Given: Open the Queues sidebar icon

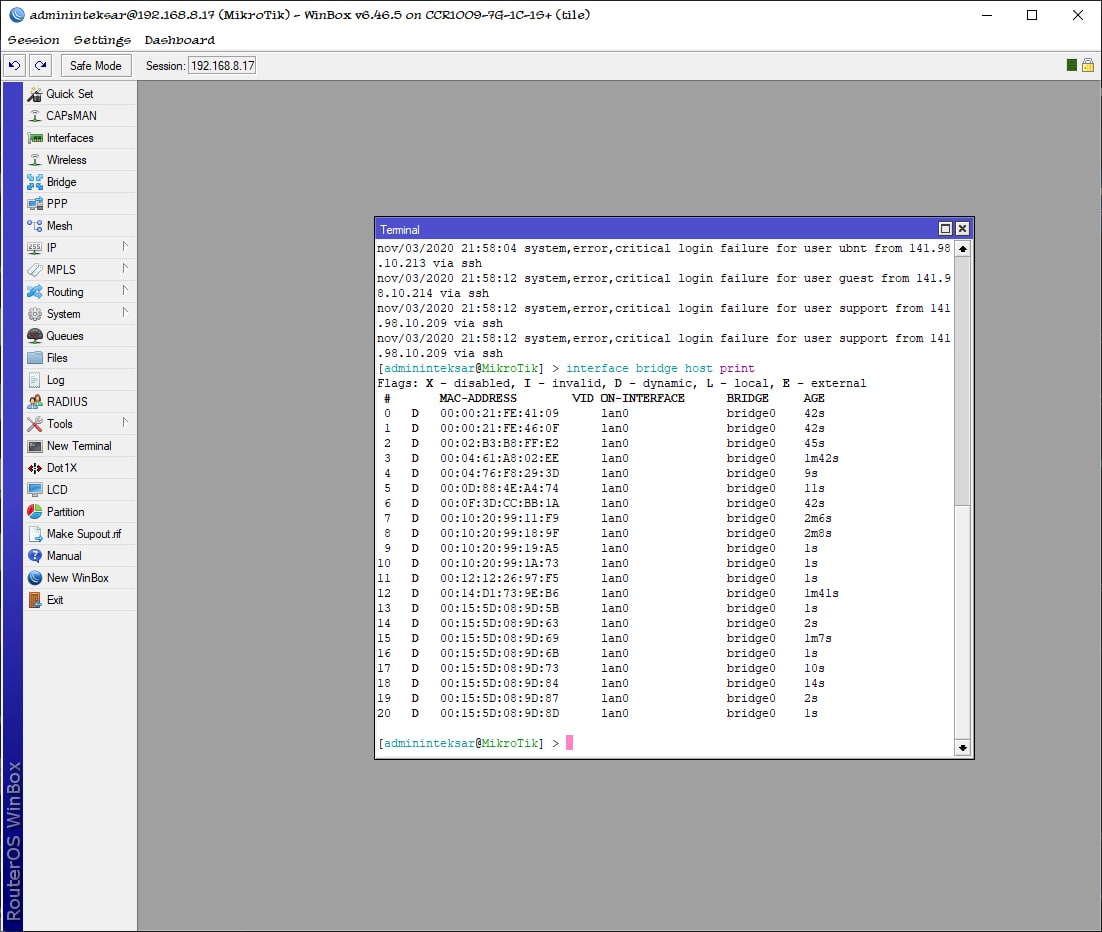Looking at the screenshot, I should (x=34, y=336).
